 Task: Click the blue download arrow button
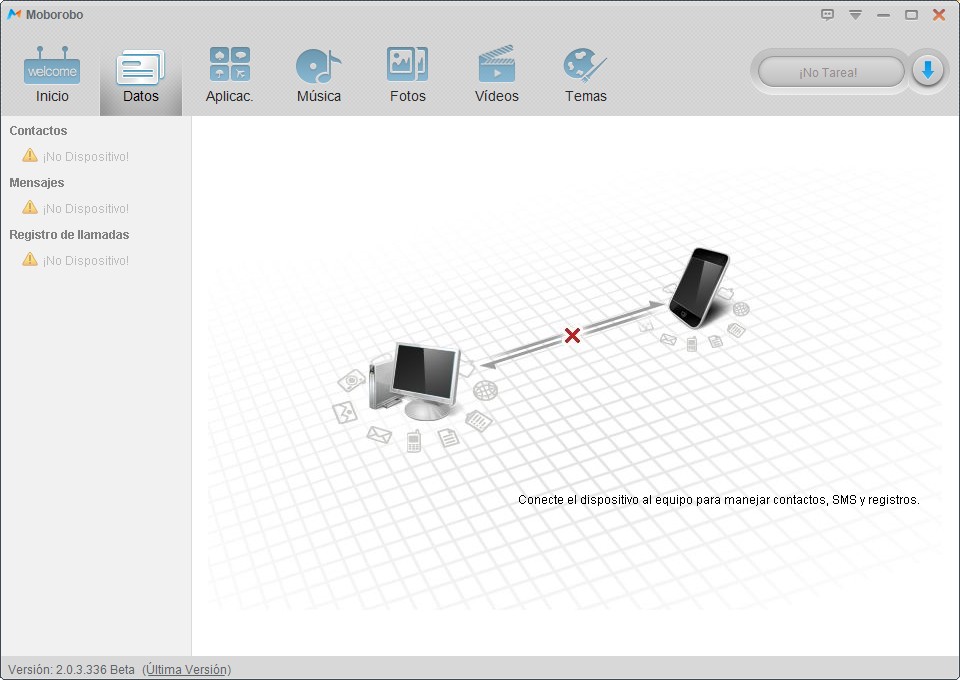928,72
